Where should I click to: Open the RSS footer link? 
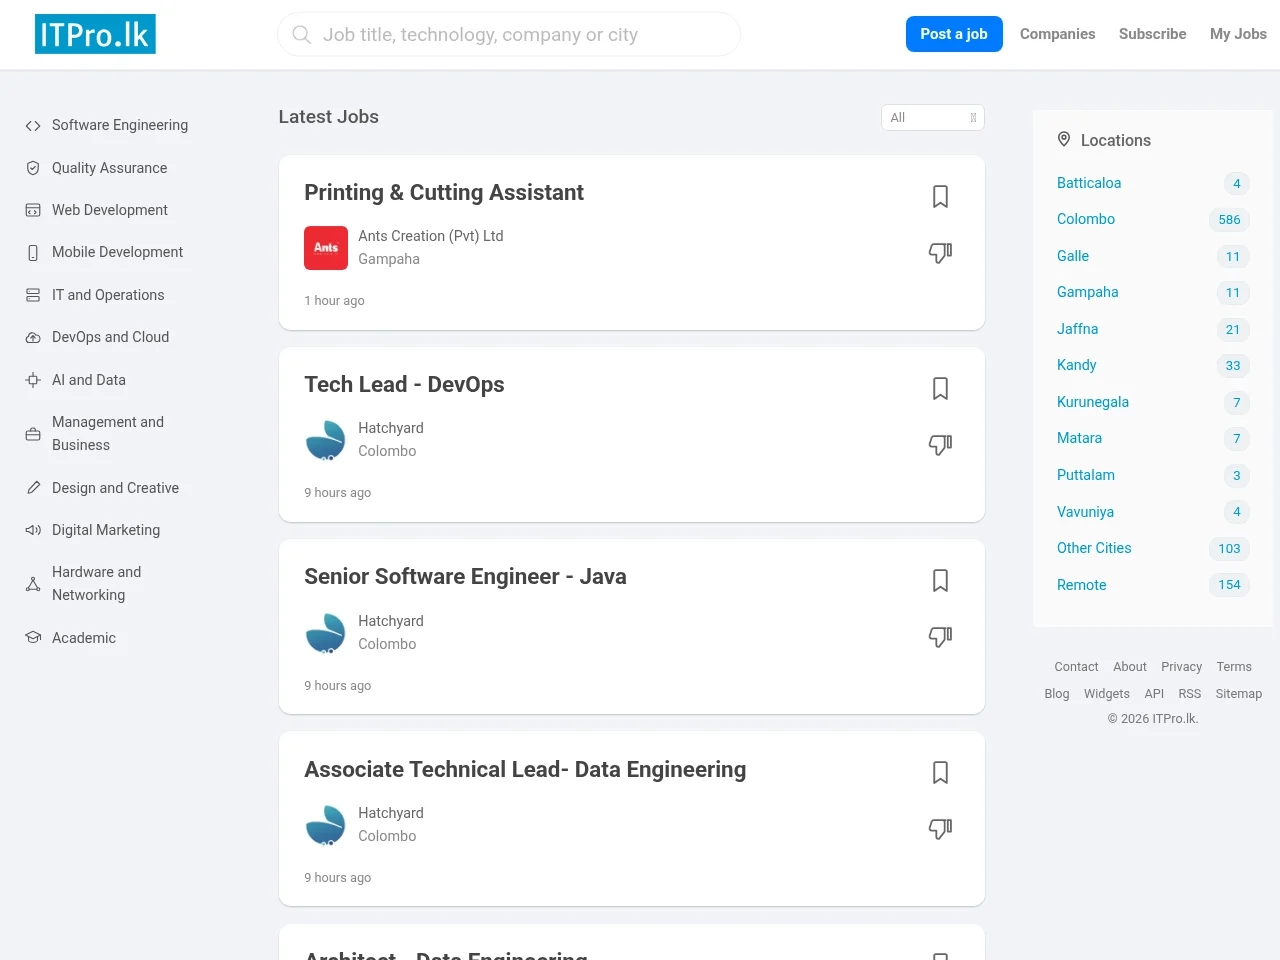[1190, 694]
